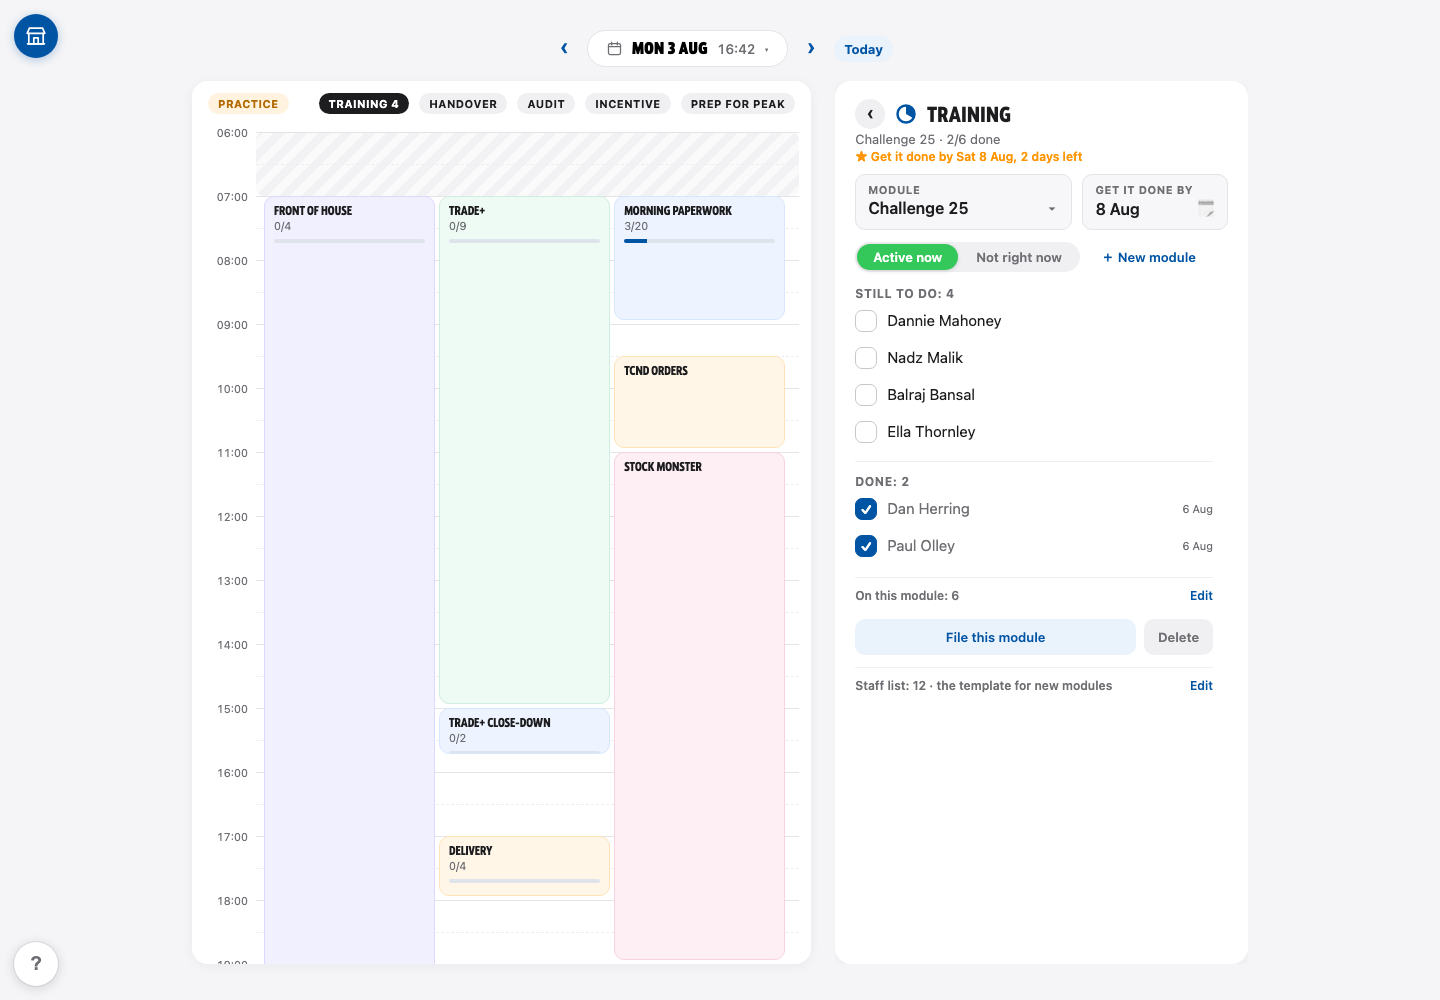Open the Get it done by date field
1440x1000 pixels.
[x=1154, y=202]
